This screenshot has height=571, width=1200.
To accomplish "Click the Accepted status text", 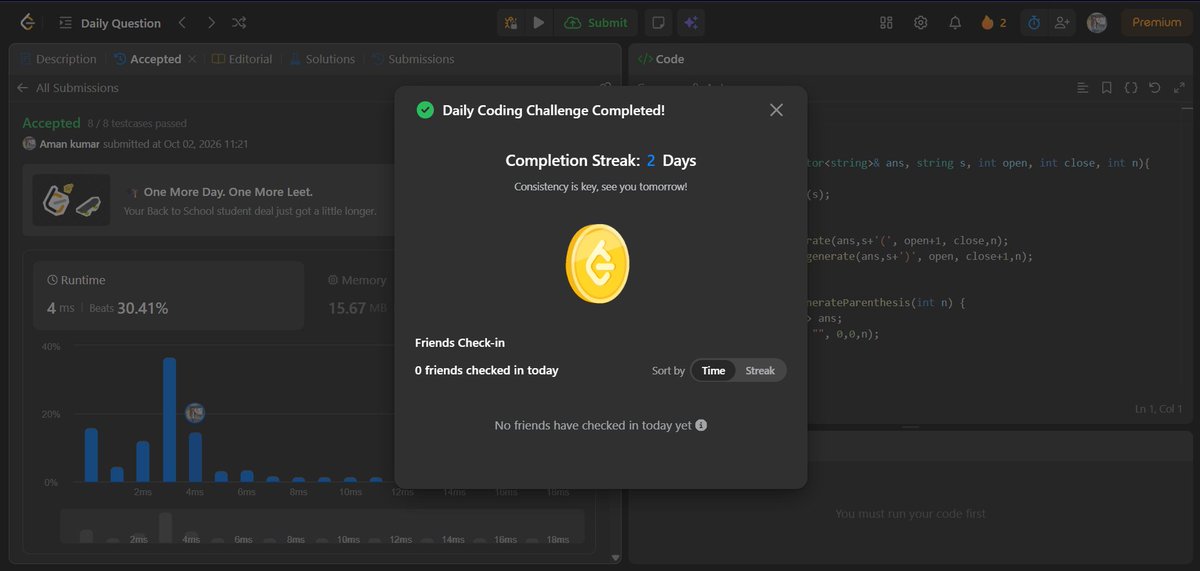I will point(51,123).
